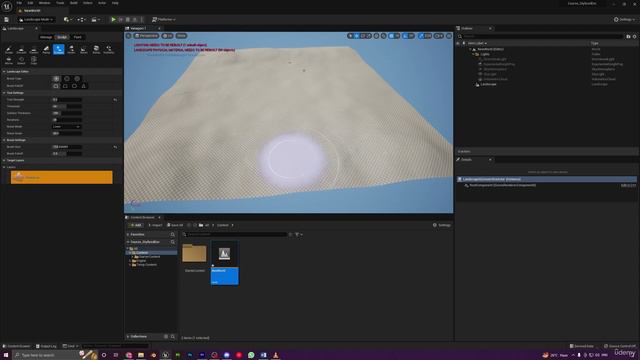Select the Mirror landscape tool
640x360 pixels.
pos(9,61)
